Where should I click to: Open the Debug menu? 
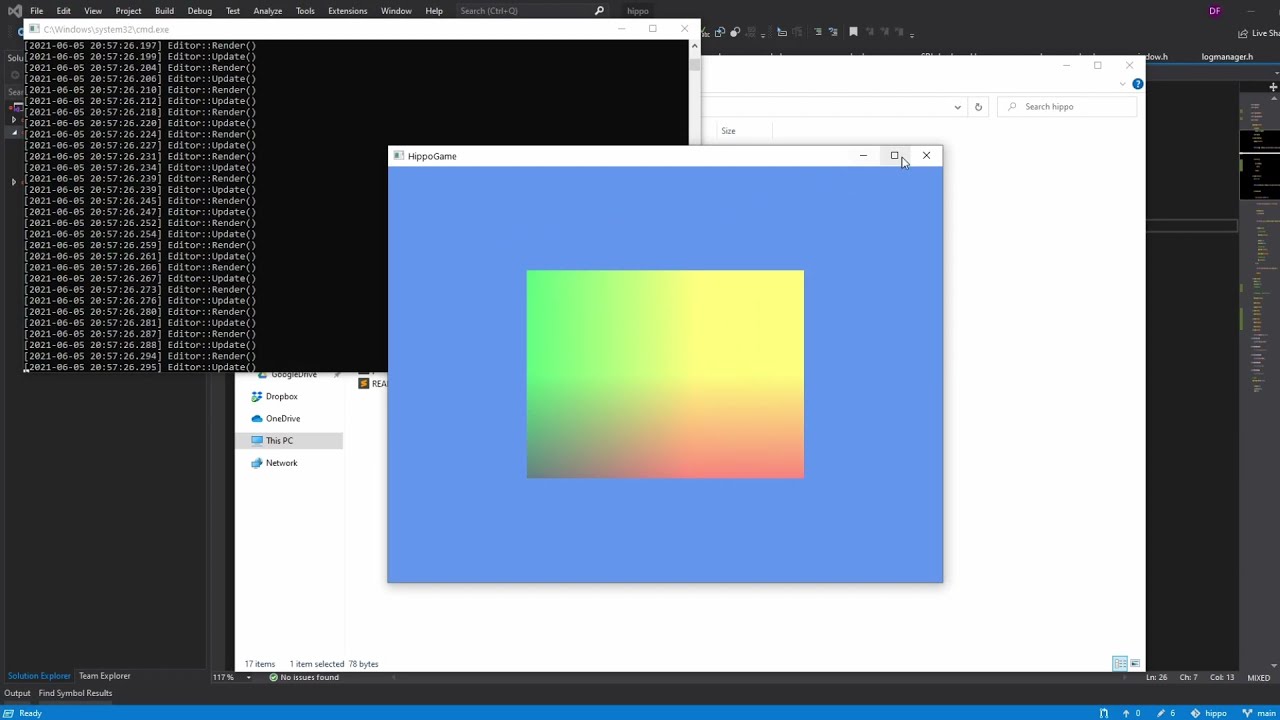(x=199, y=11)
